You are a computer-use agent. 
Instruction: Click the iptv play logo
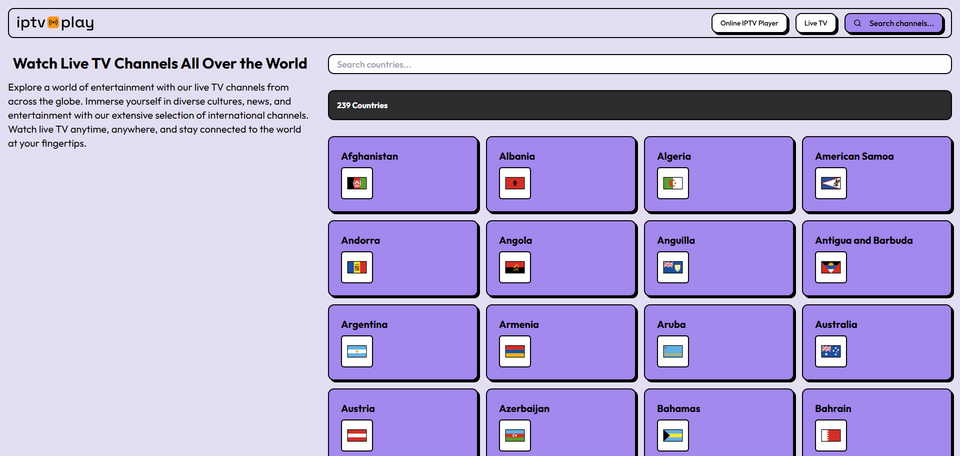click(x=55, y=23)
